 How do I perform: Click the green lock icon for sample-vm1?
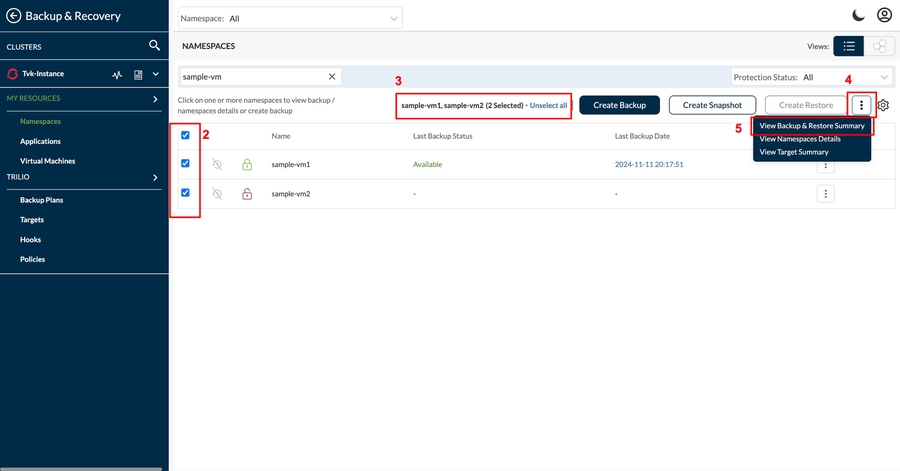pyautogui.click(x=247, y=164)
